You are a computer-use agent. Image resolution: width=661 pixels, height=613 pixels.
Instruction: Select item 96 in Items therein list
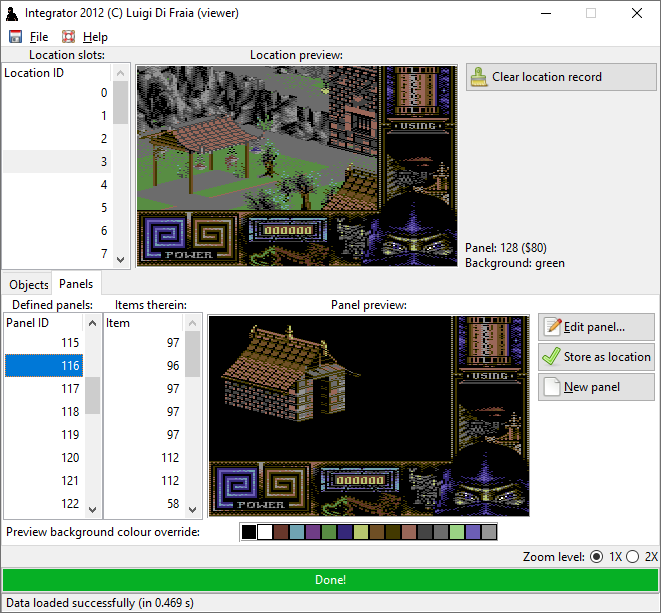pos(144,366)
